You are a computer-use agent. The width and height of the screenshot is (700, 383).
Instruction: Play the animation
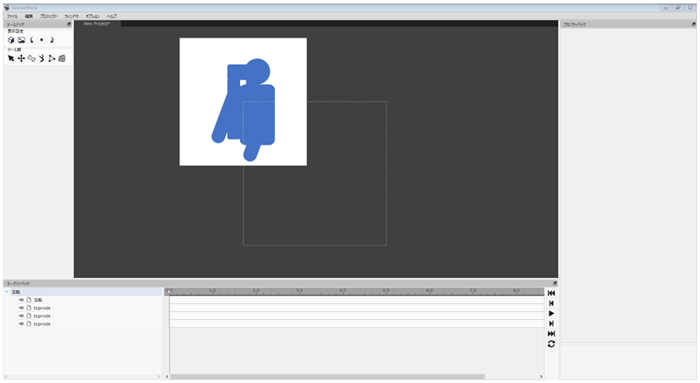[551, 313]
